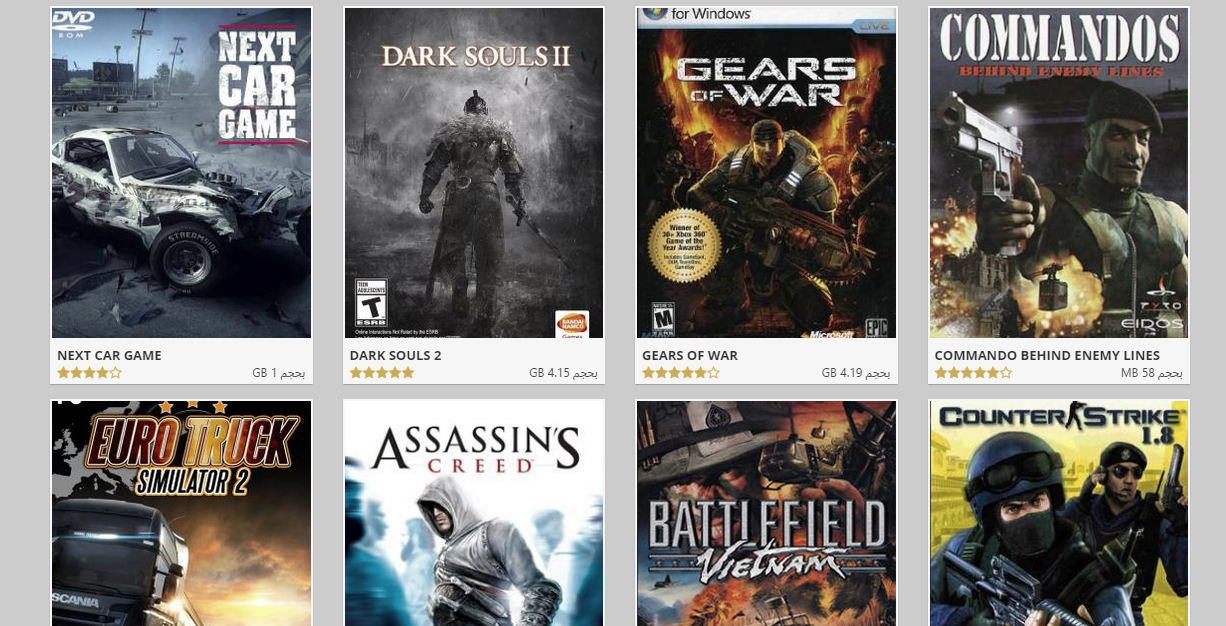The width and height of the screenshot is (1226, 626).
Task: Click the star rating under Next Car Game
Action: [x=89, y=373]
